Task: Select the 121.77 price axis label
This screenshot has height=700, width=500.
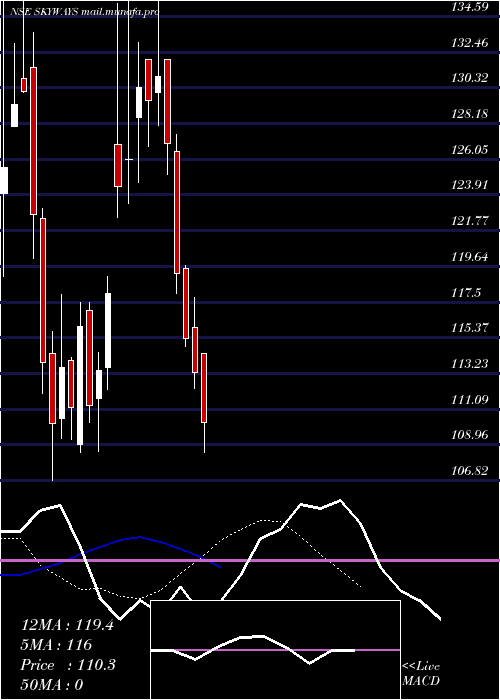Action: pos(469,221)
